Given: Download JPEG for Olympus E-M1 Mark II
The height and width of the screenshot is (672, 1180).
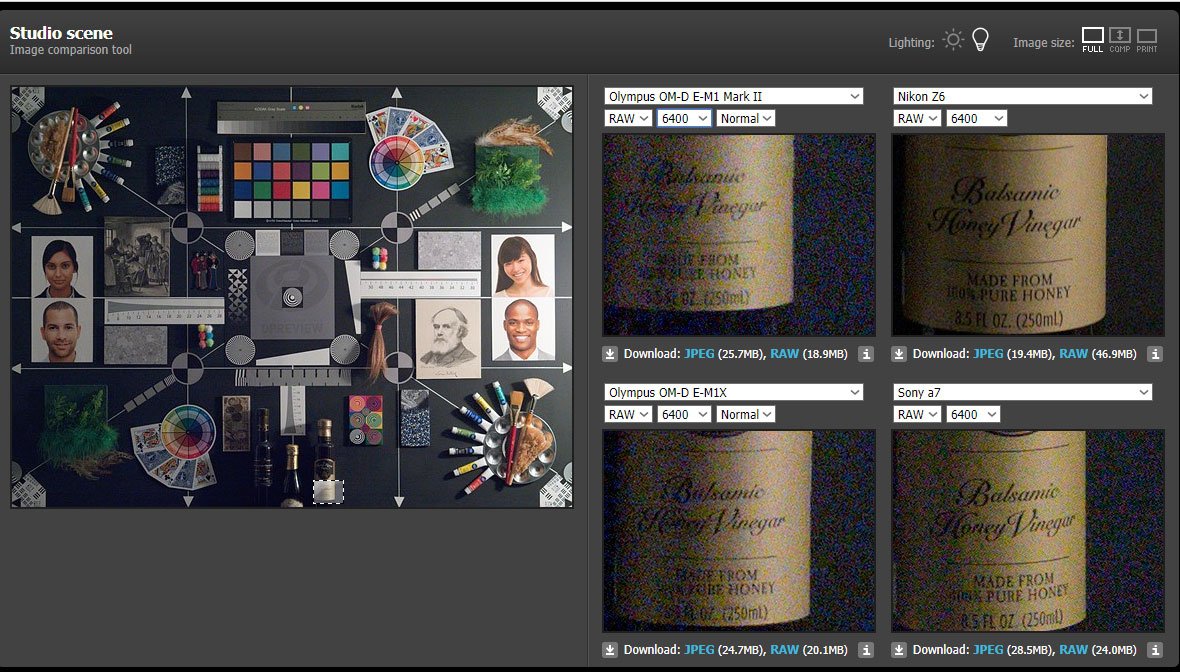Looking at the screenshot, I should coord(699,354).
